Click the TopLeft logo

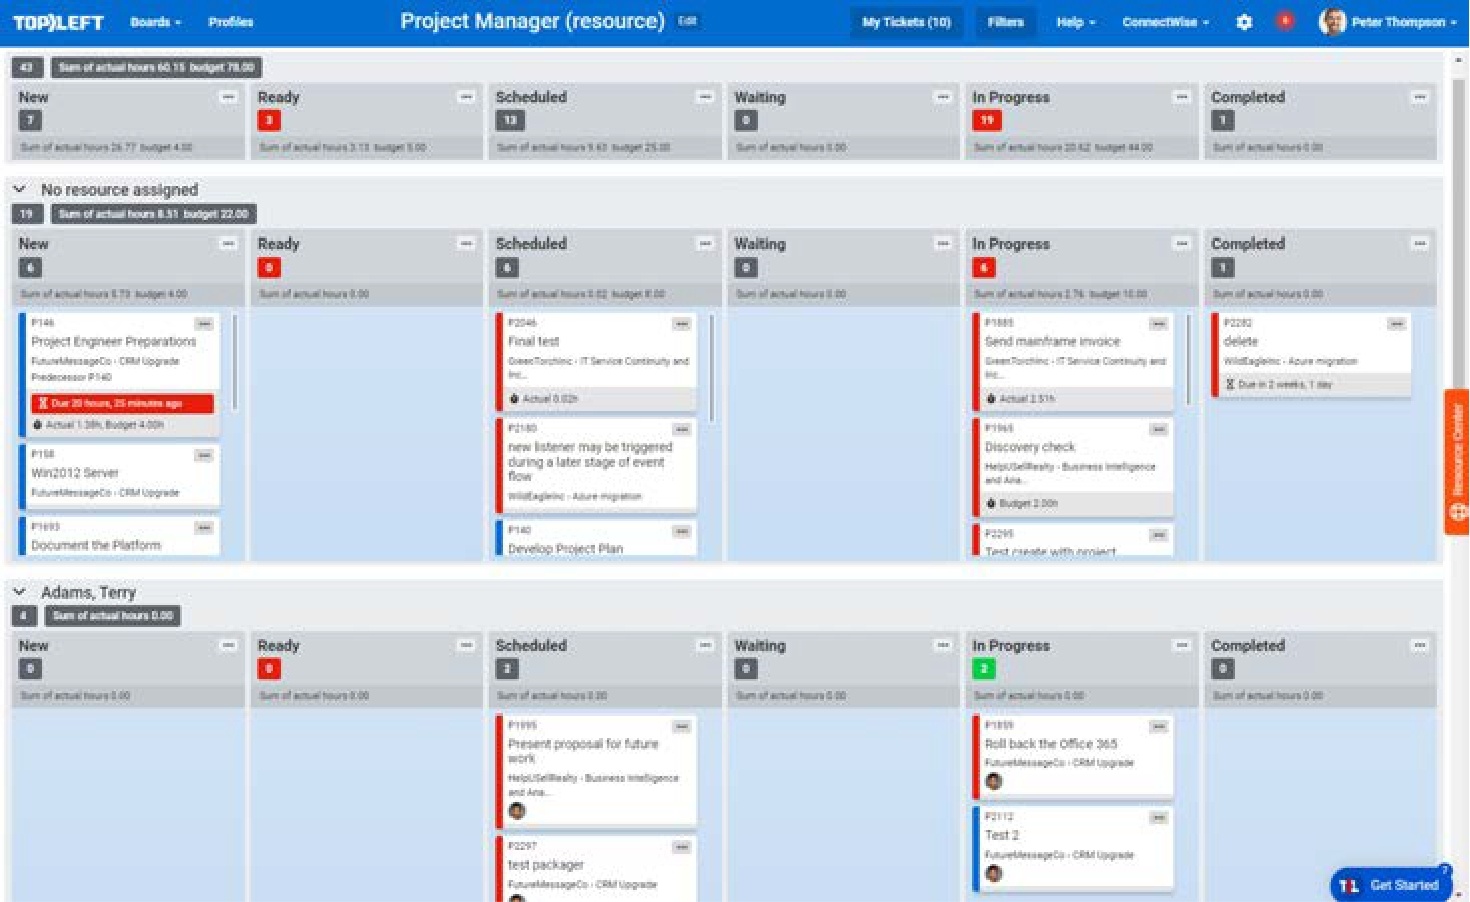[x=58, y=22]
